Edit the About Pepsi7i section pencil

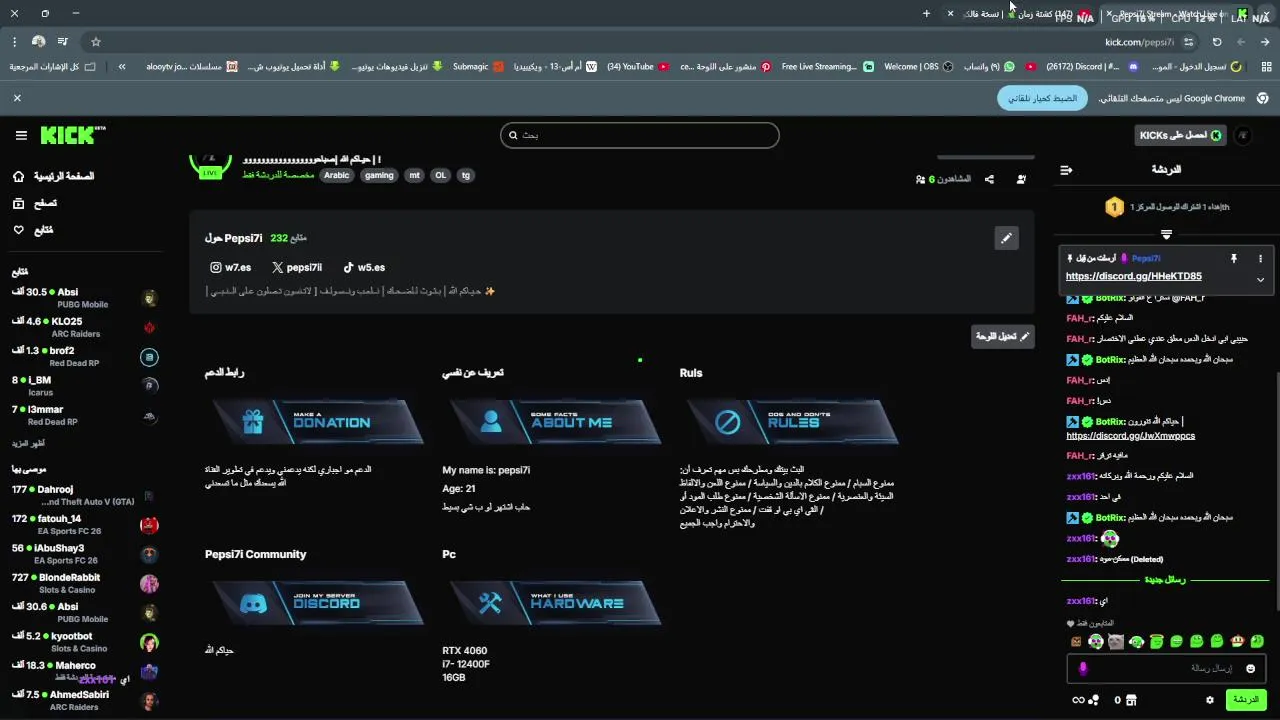click(1006, 238)
